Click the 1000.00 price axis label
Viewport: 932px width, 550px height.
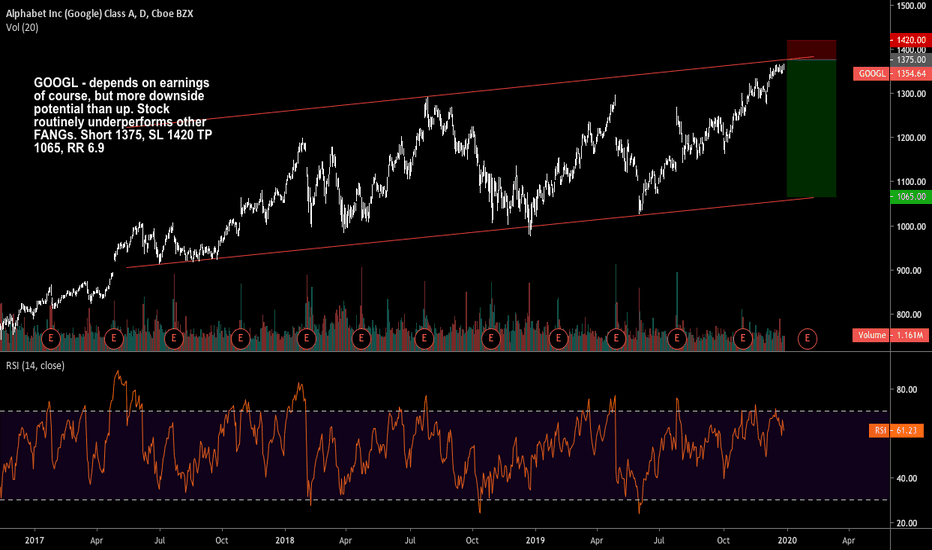[x=911, y=227]
